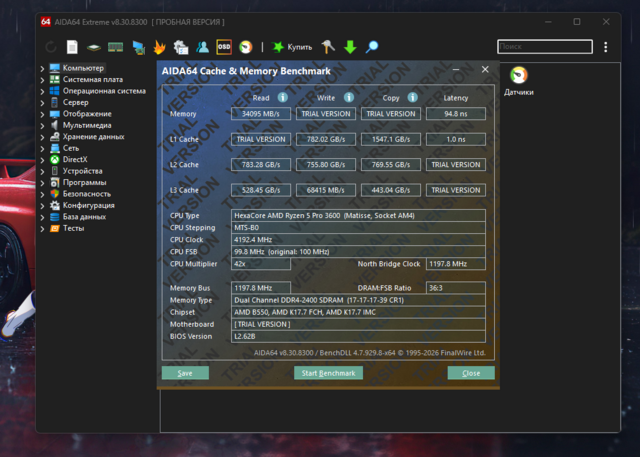Viewport: 640px width, 457px height.
Task: Click the Close button in benchmark dialog
Action: [x=471, y=373]
